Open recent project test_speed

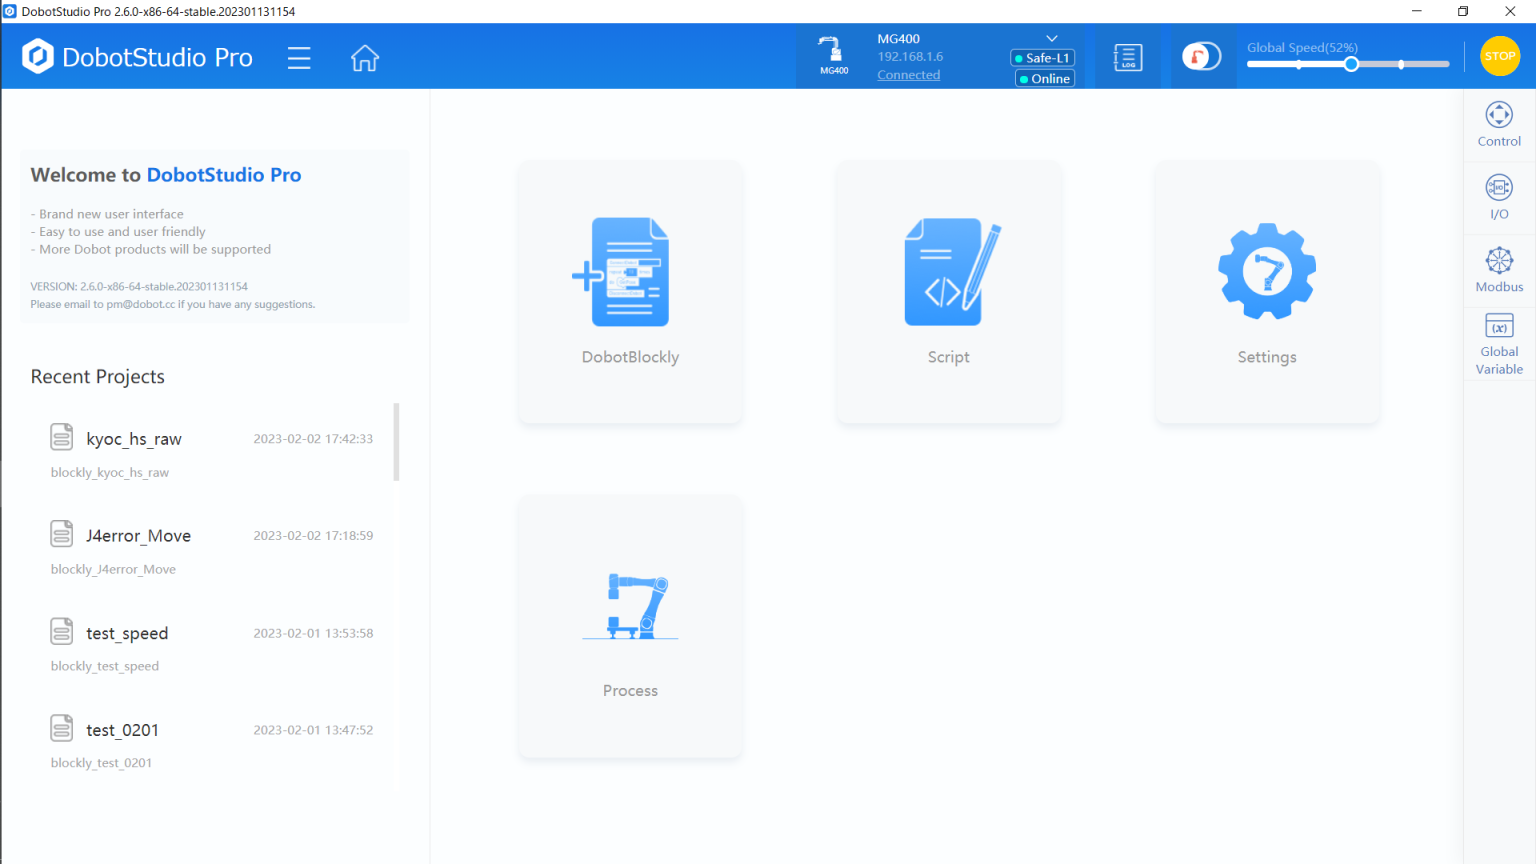tap(127, 633)
